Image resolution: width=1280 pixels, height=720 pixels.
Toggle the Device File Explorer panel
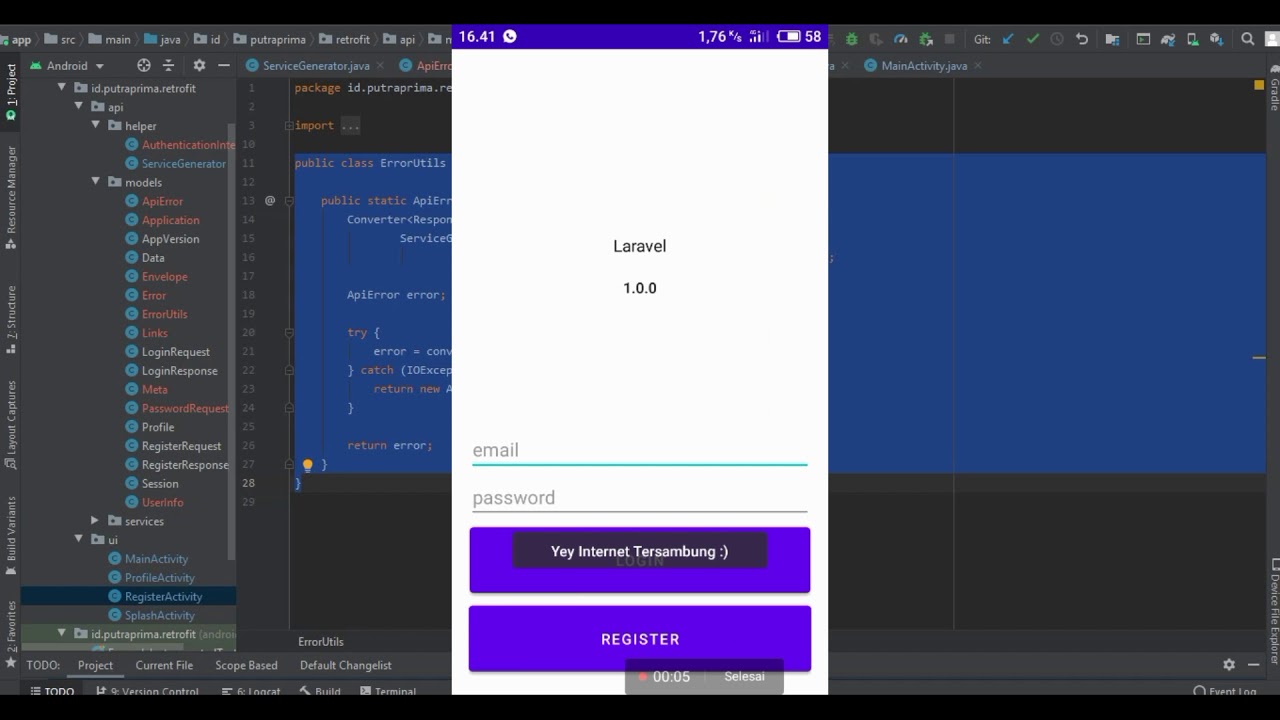[1274, 612]
